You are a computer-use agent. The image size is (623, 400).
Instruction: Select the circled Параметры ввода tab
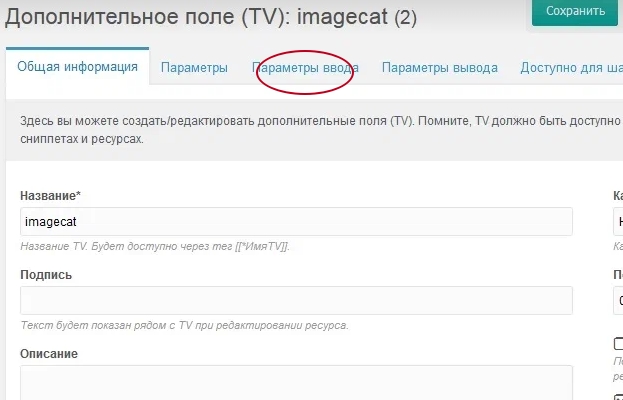[x=305, y=68]
